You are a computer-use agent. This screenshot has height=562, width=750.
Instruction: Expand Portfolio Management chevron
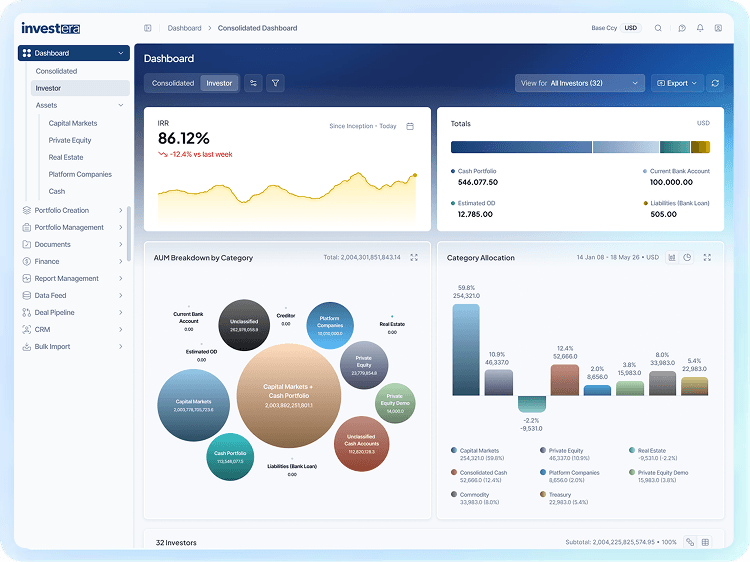pyautogui.click(x=121, y=228)
